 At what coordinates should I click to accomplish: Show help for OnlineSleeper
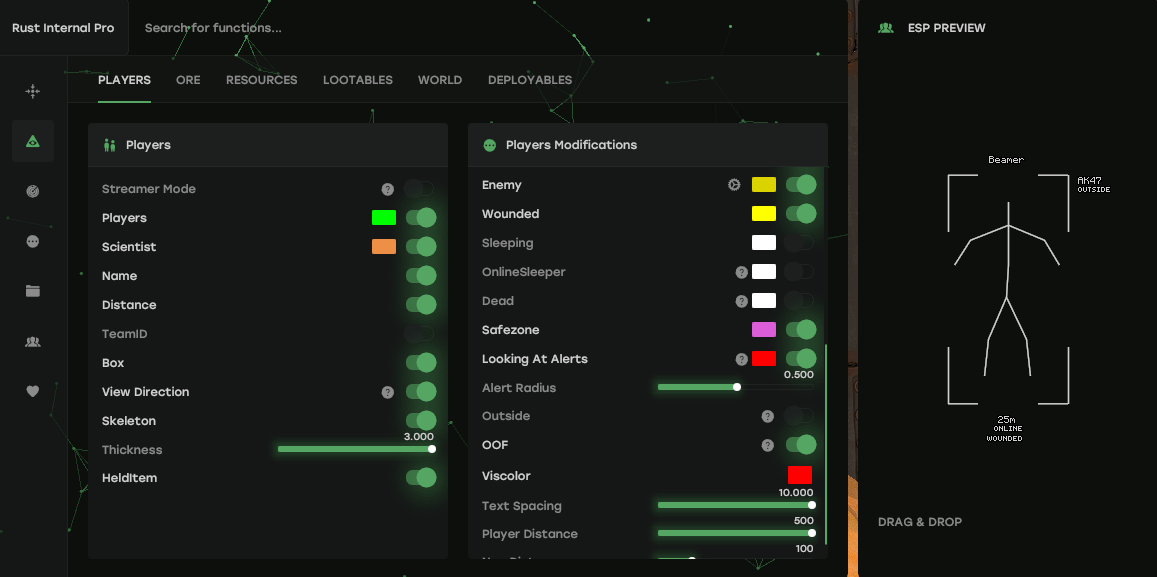742,272
